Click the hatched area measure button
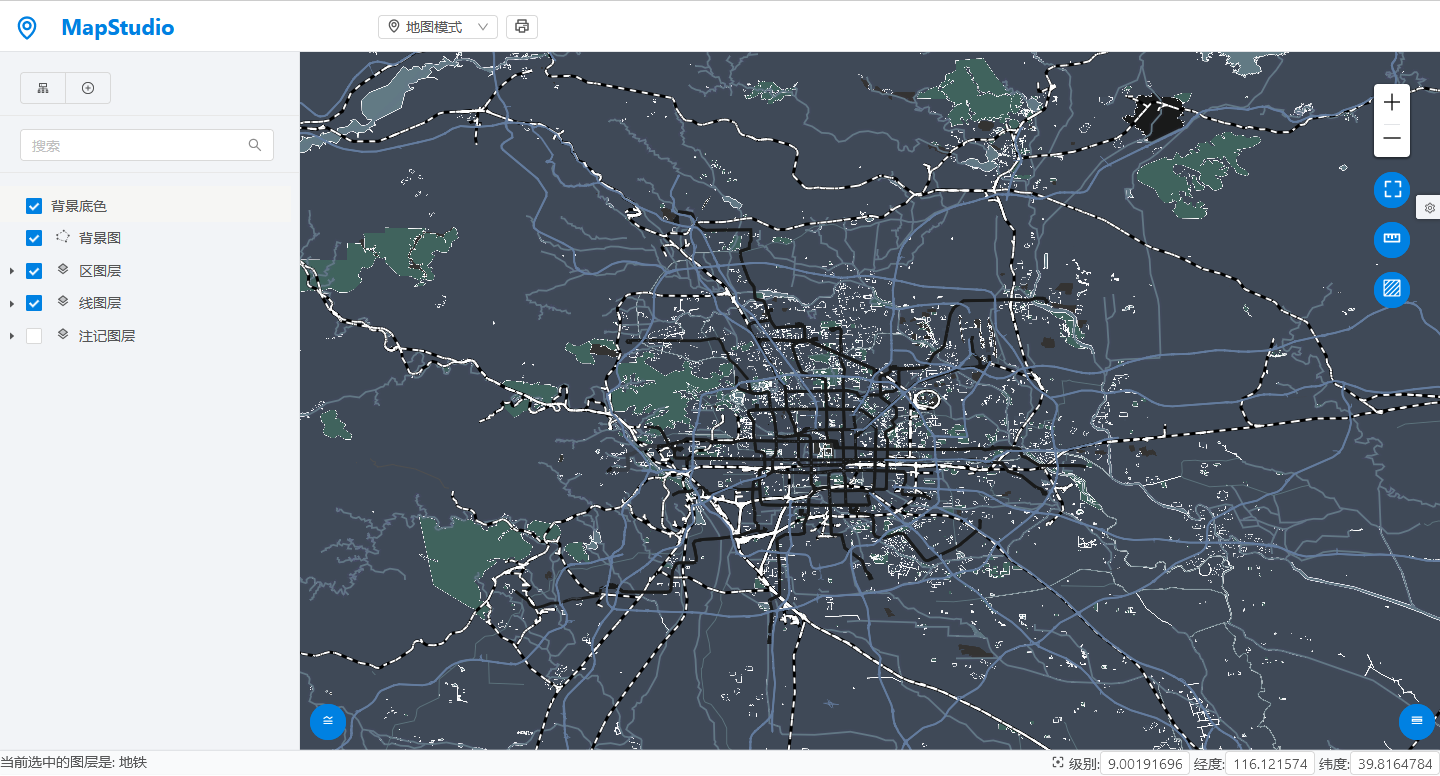The image size is (1440, 776). [1392, 289]
